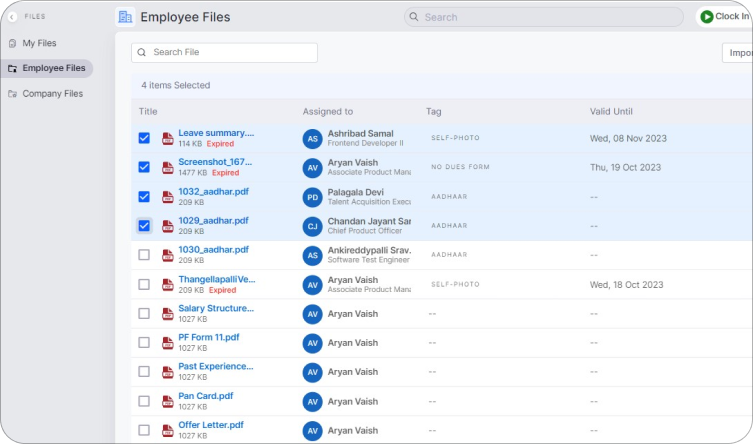
Task: Click PDF icon of 1032_aadhar.pdf
Action: pyautogui.click(x=168, y=197)
